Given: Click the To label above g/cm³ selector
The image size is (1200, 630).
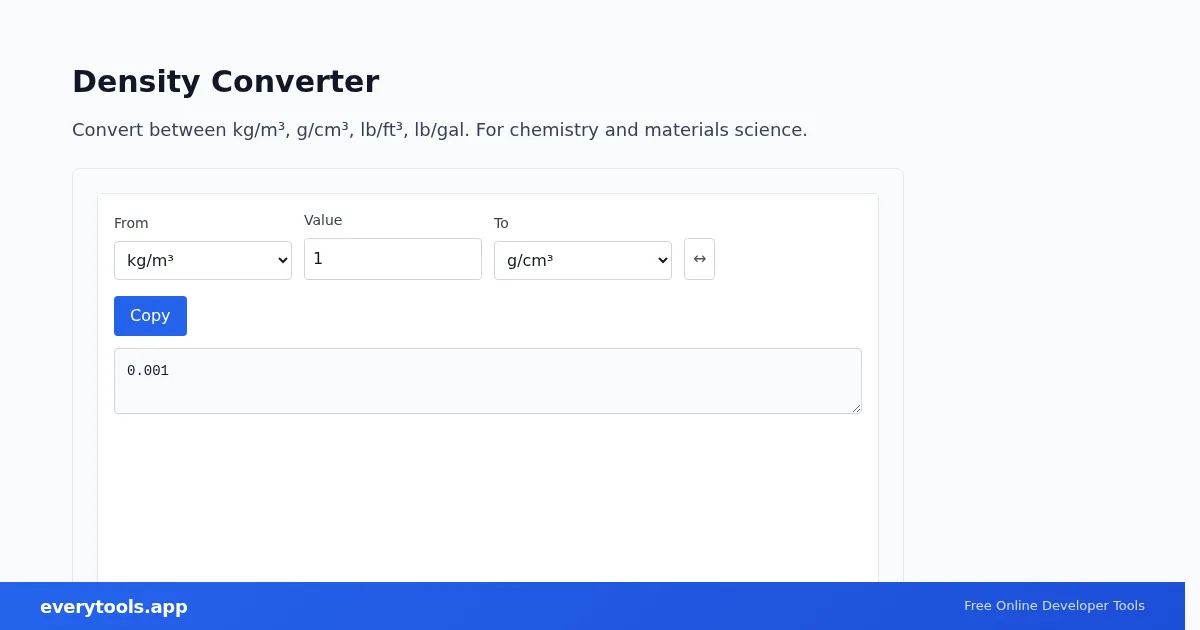Looking at the screenshot, I should tap(501, 223).
